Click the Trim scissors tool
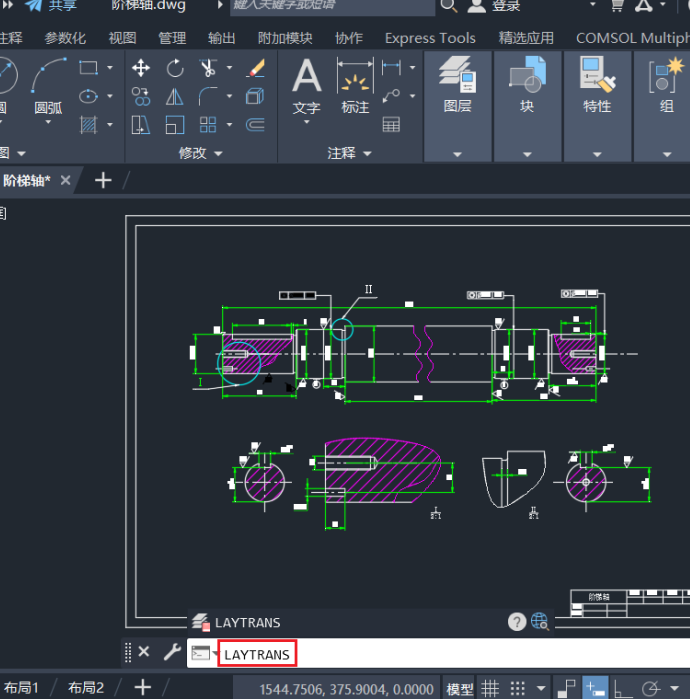This screenshot has width=690, height=699. 208,68
